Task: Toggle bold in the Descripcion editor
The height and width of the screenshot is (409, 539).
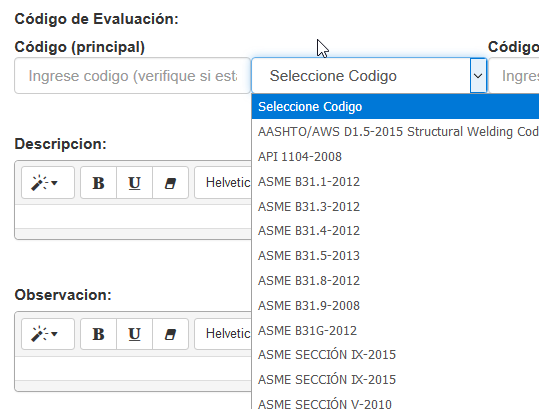Action: tap(98, 183)
